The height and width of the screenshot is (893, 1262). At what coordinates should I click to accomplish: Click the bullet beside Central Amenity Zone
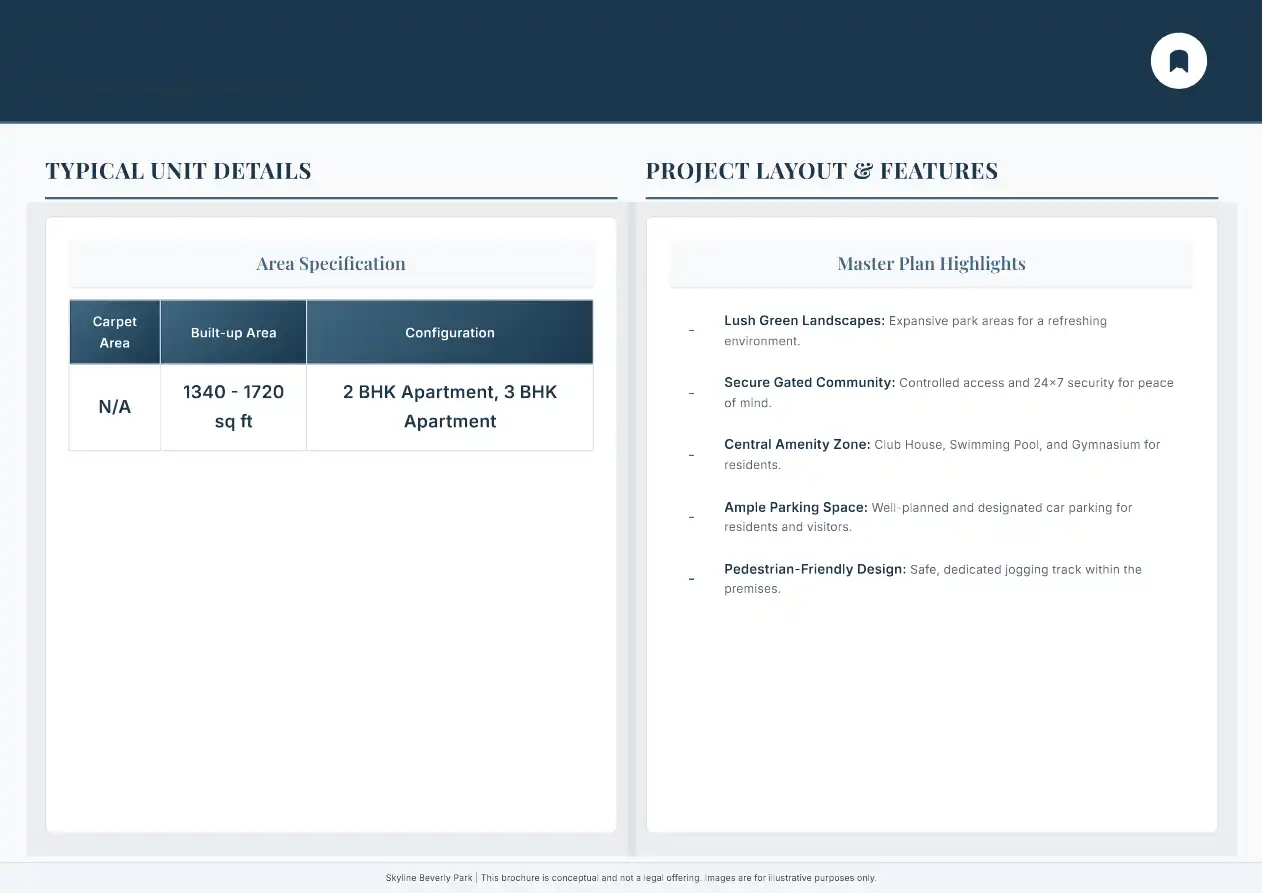[x=691, y=455]
